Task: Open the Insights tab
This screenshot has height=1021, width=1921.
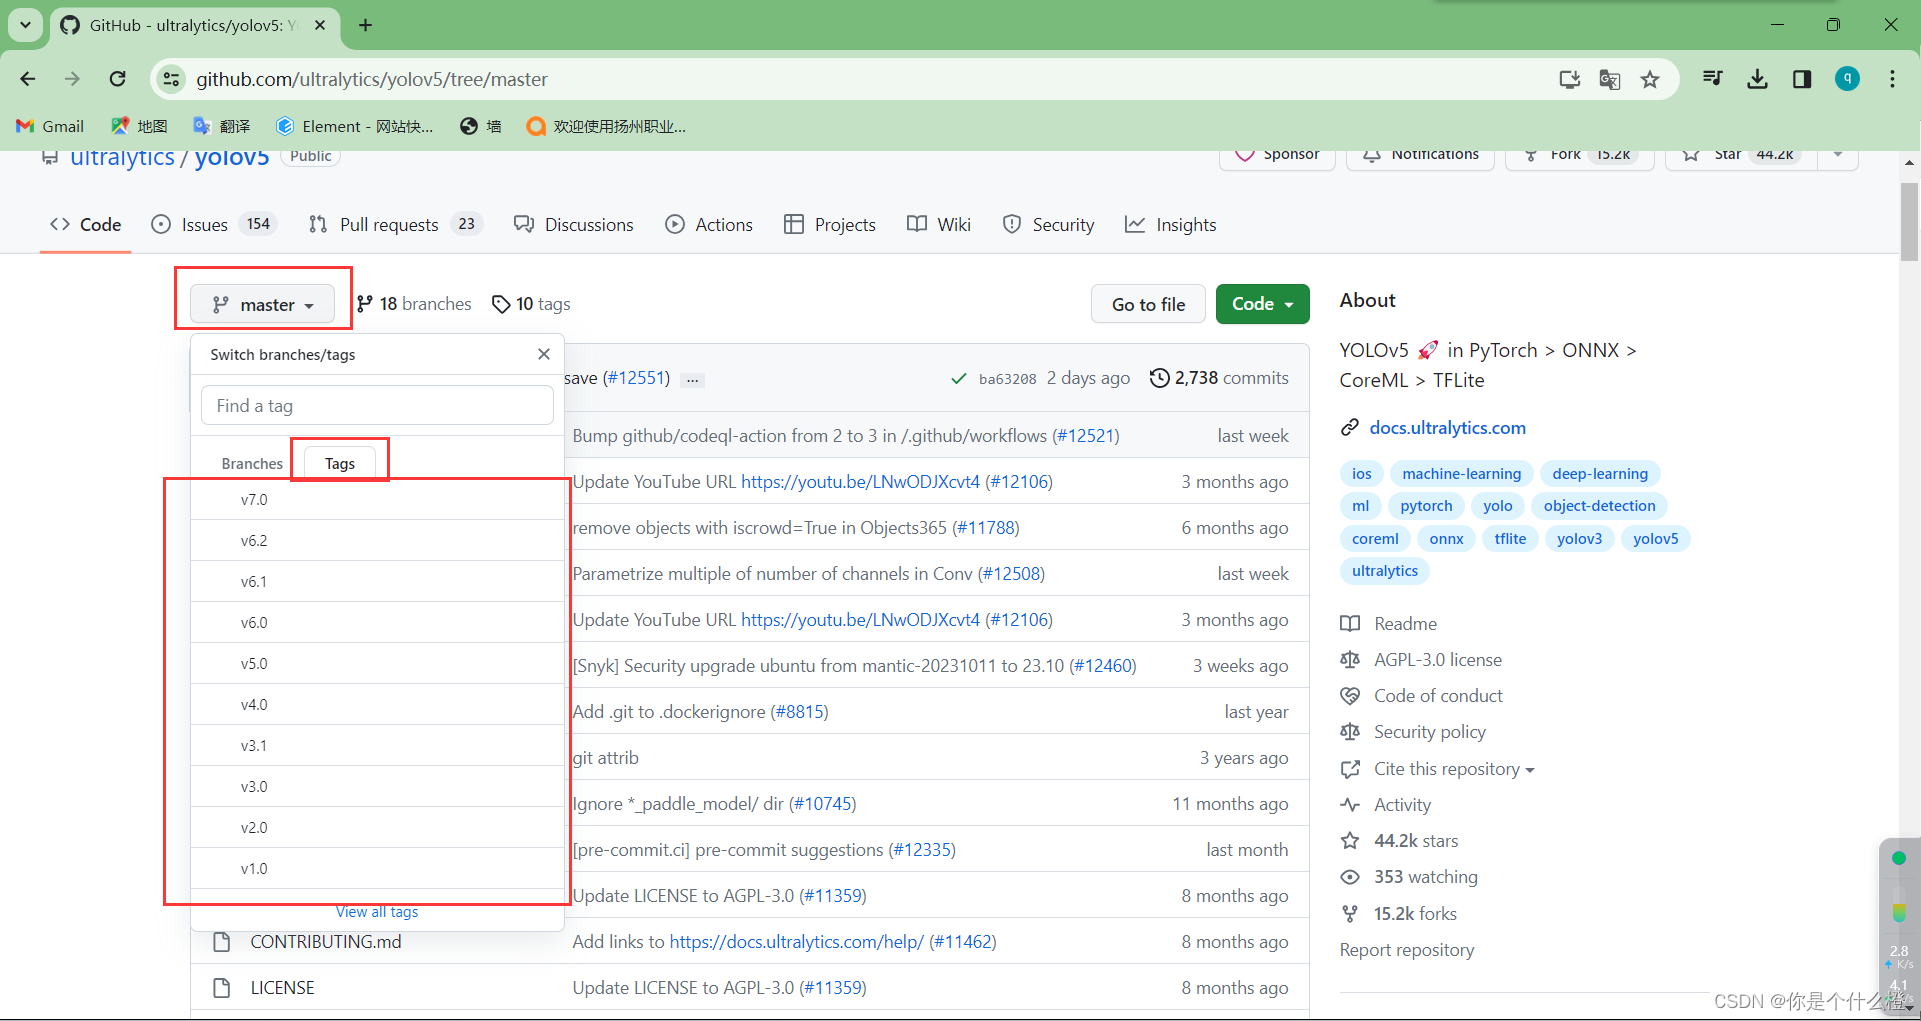Action: pos(1171,225)
